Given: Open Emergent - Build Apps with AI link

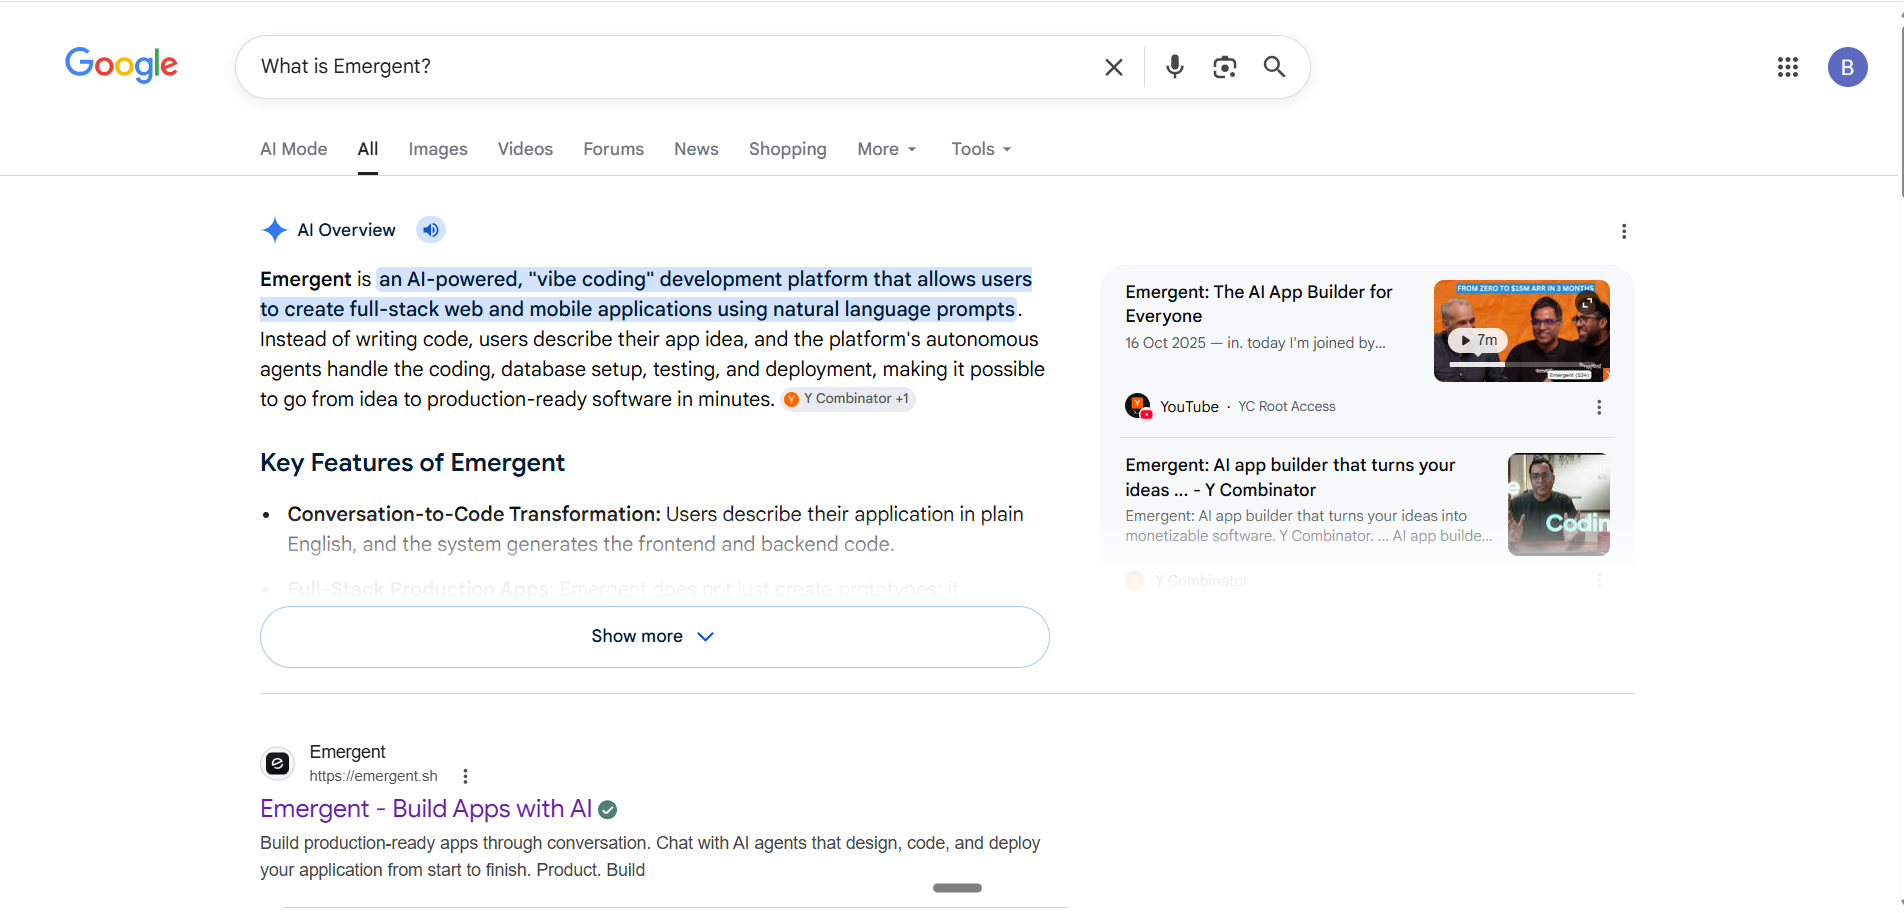Looking at the screenshot, I should click(x=426, y=809).
